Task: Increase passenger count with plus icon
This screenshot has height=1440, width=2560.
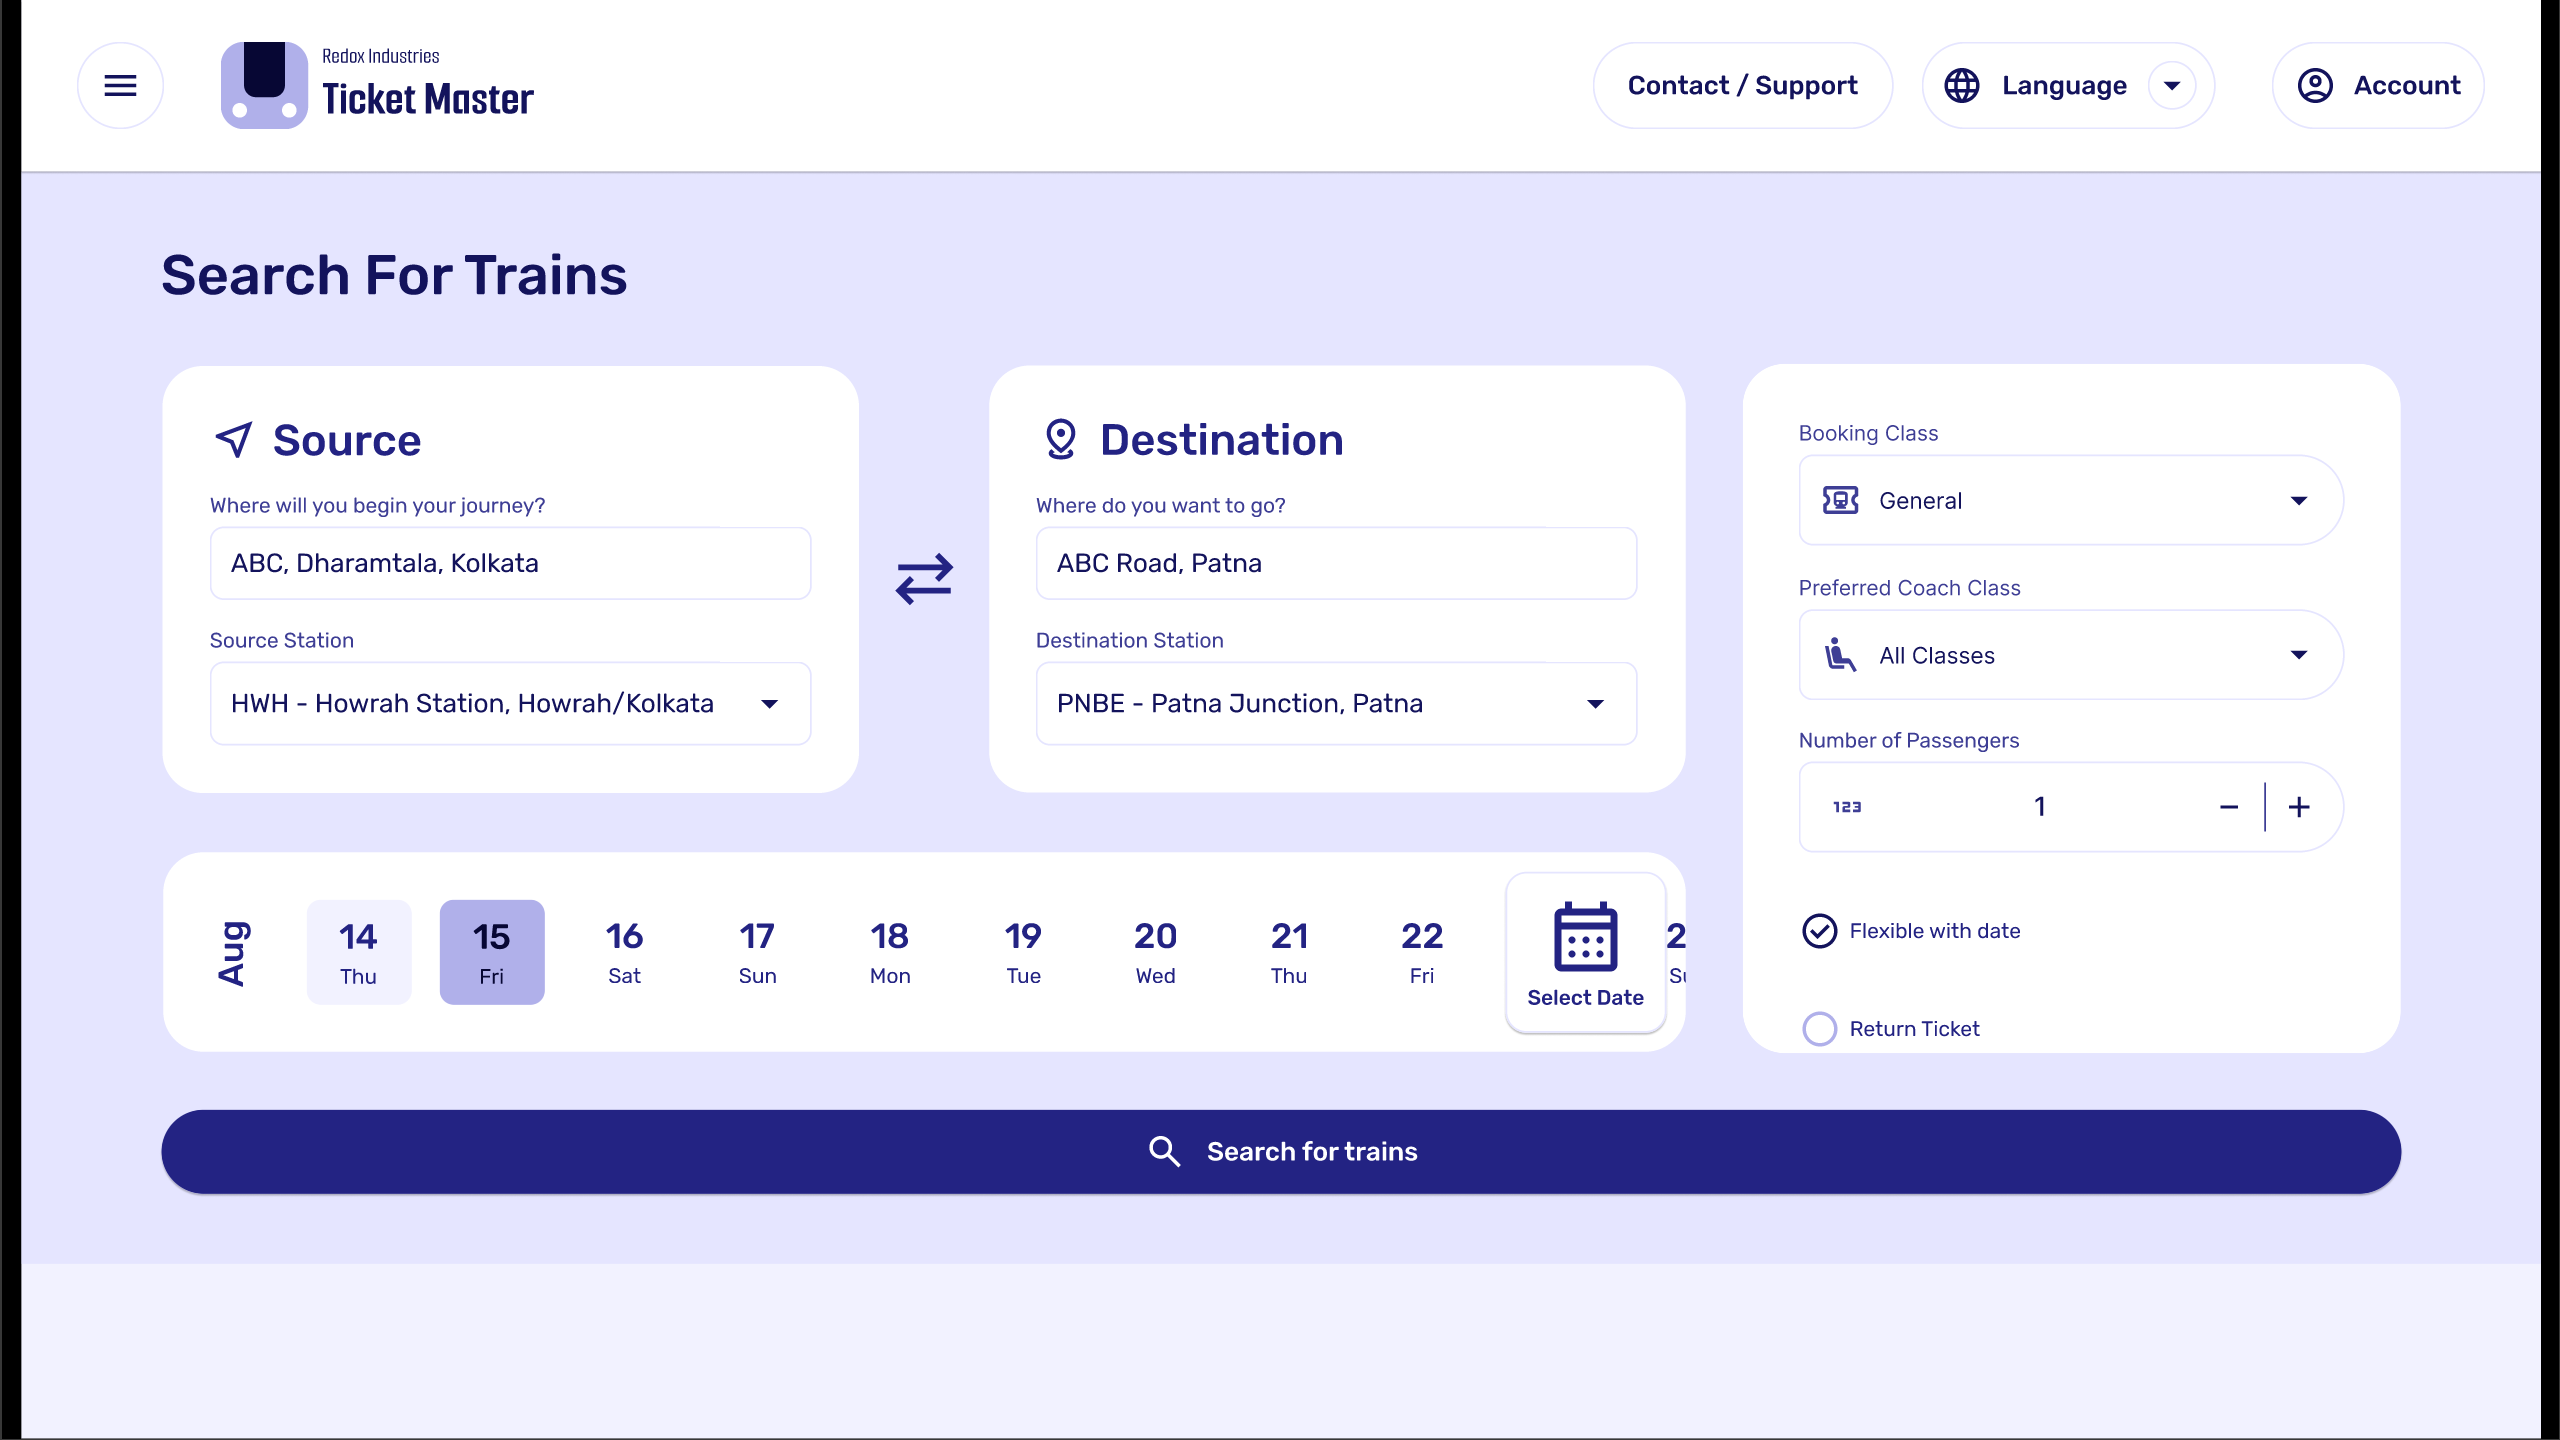Action: pyautogui.click(x=2299, y=807)
